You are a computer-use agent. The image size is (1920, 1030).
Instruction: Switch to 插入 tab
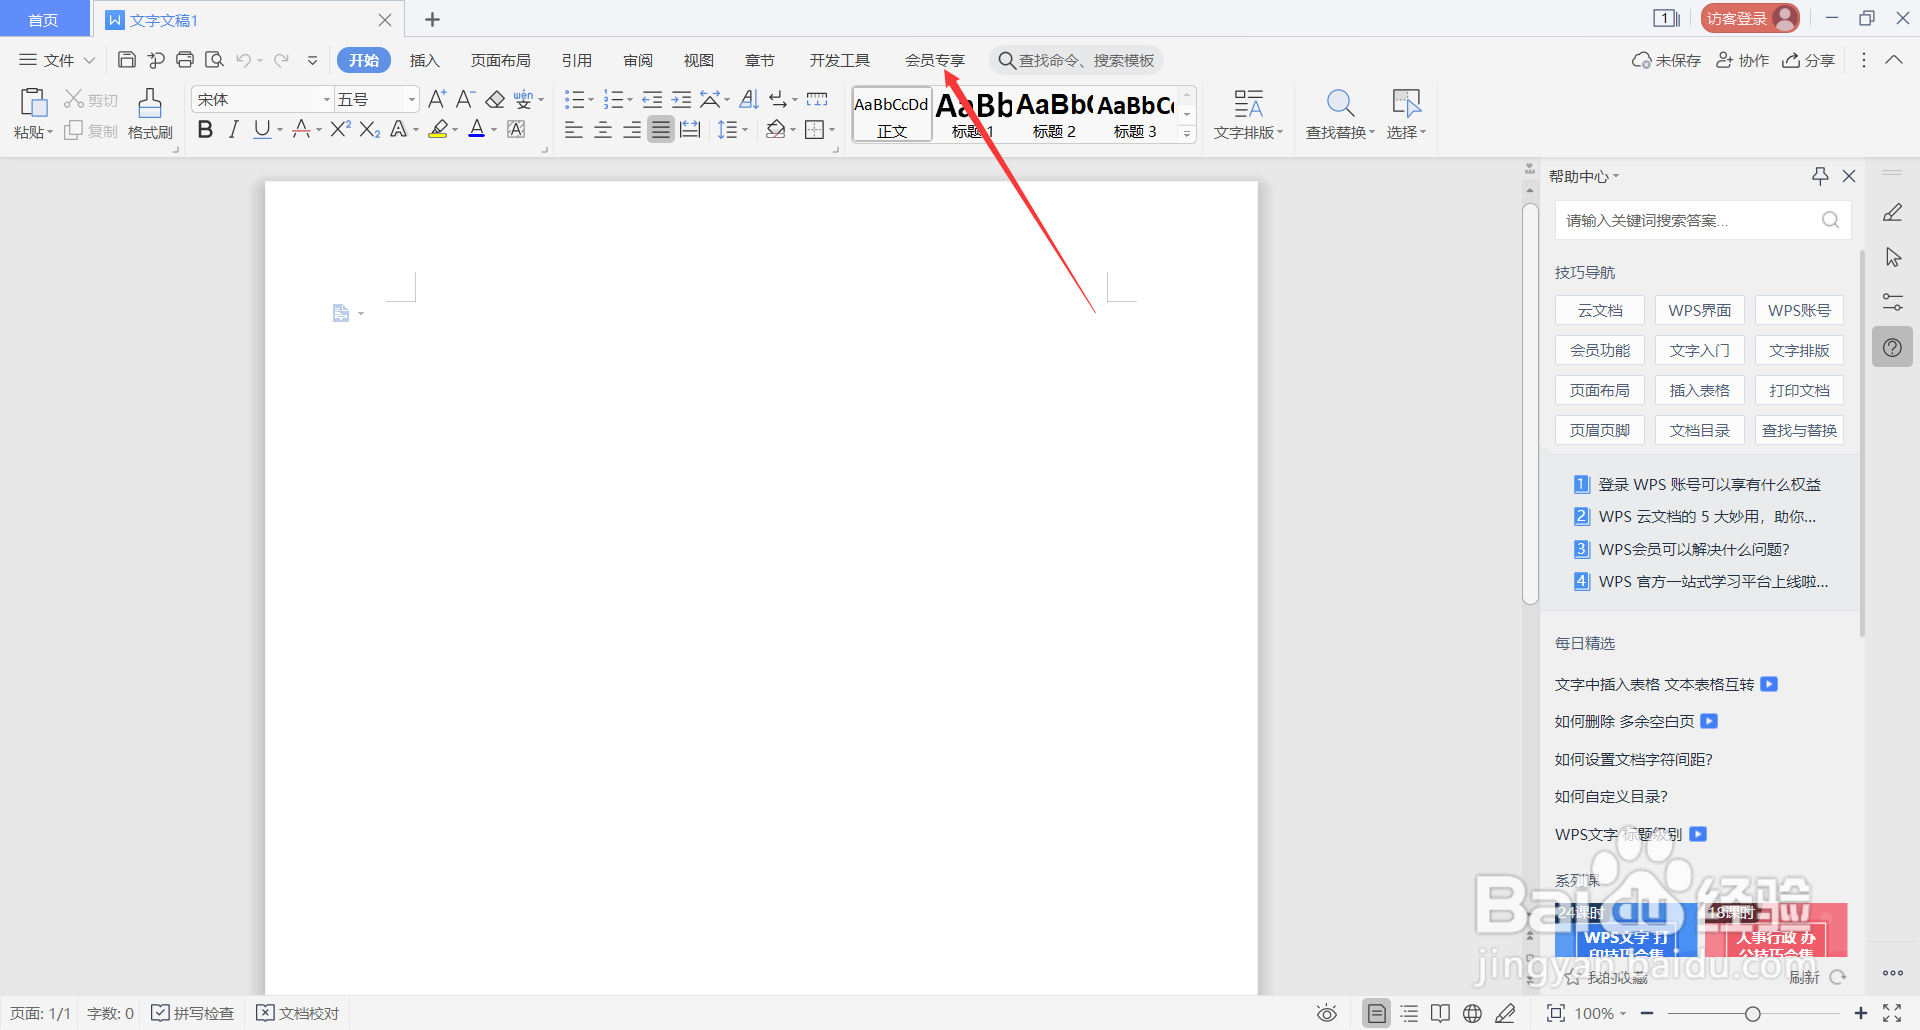(424, 60)
